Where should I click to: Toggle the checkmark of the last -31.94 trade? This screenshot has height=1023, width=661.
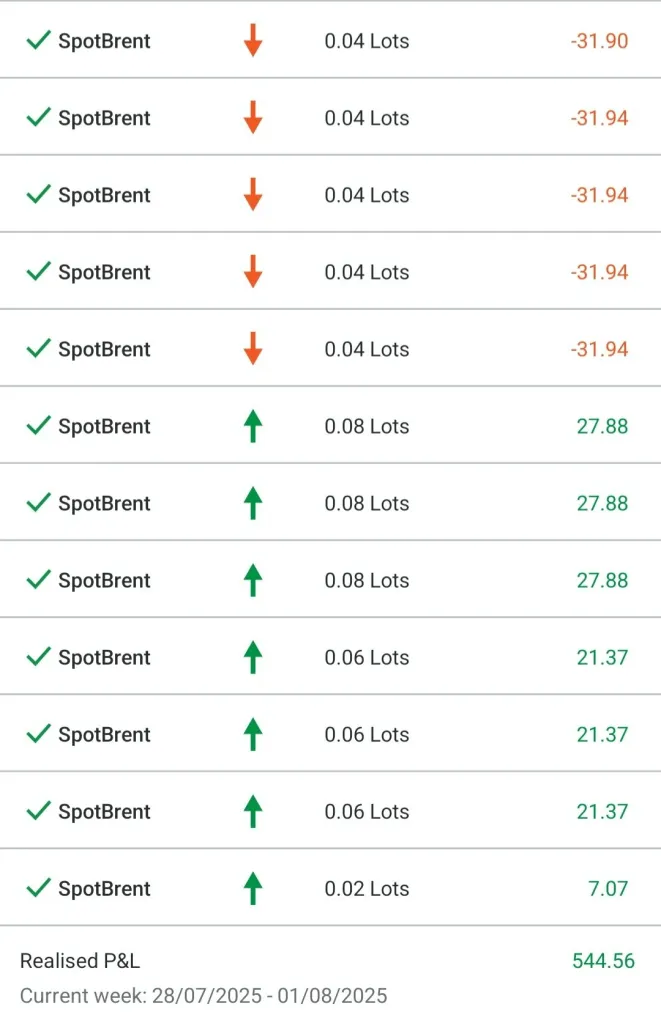click(x=38, y=349)
